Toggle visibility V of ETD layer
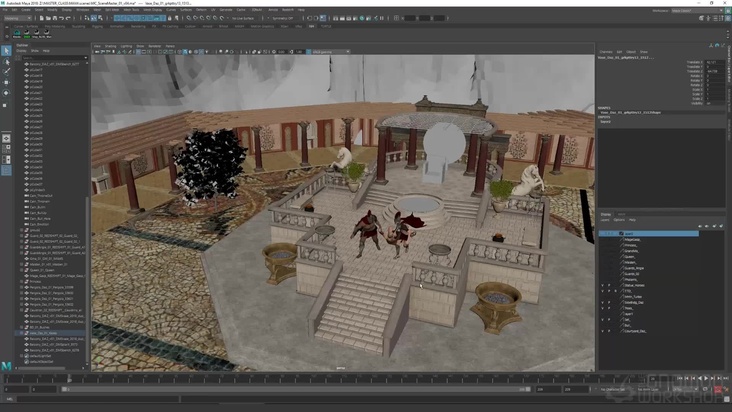 pos(602,291)
